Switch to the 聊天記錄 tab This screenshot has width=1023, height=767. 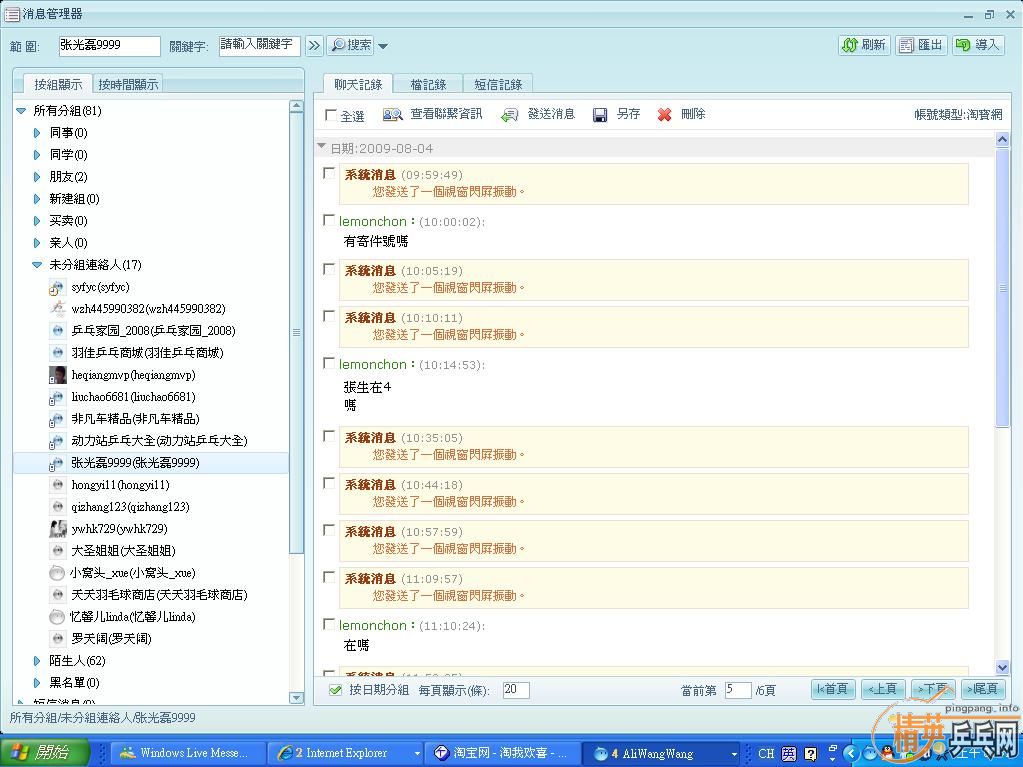click(358, 84)
